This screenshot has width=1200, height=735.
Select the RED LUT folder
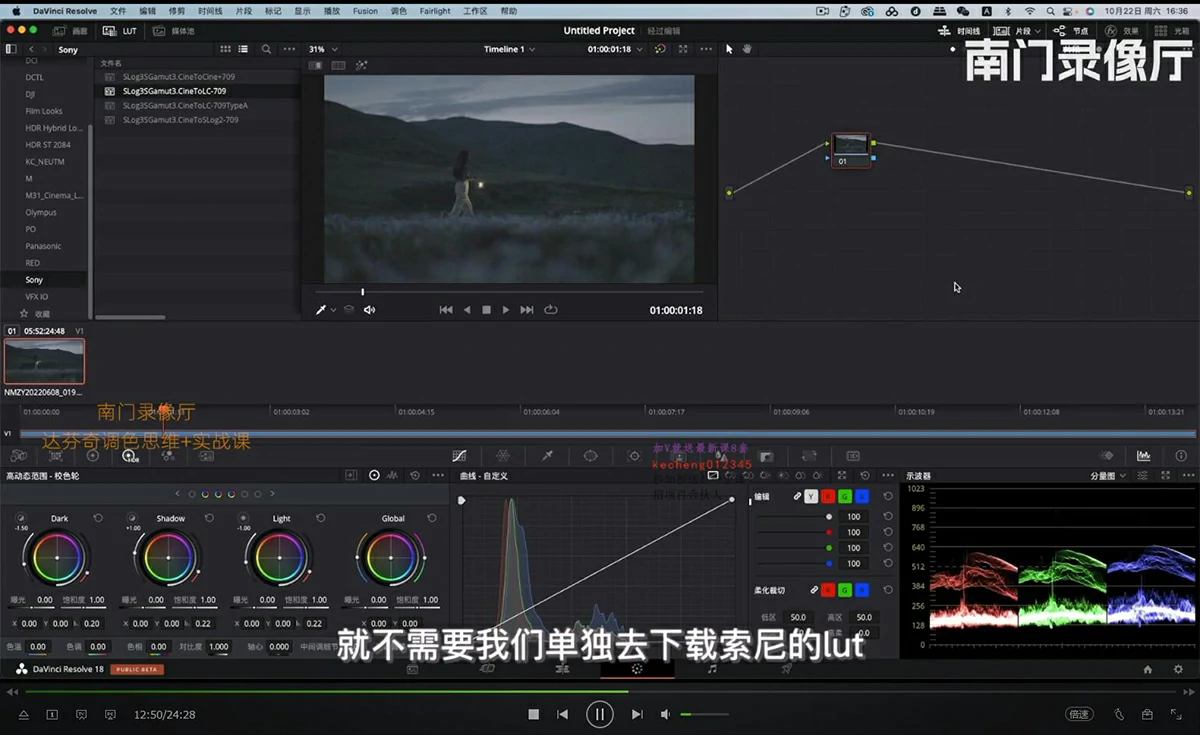(x=33, y=263)
